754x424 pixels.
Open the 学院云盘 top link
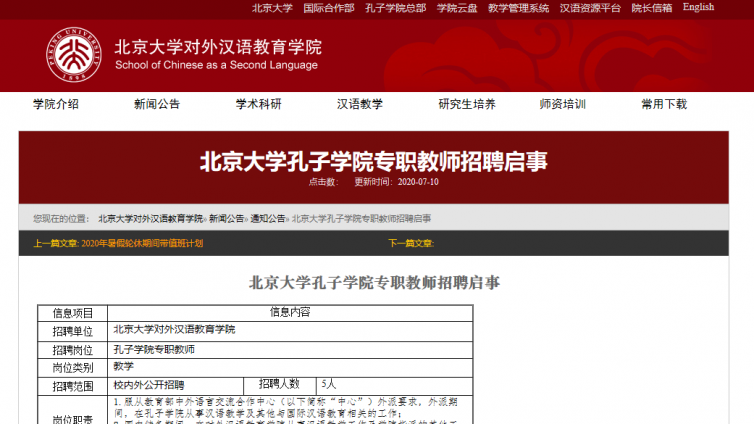tap(457, 8)
